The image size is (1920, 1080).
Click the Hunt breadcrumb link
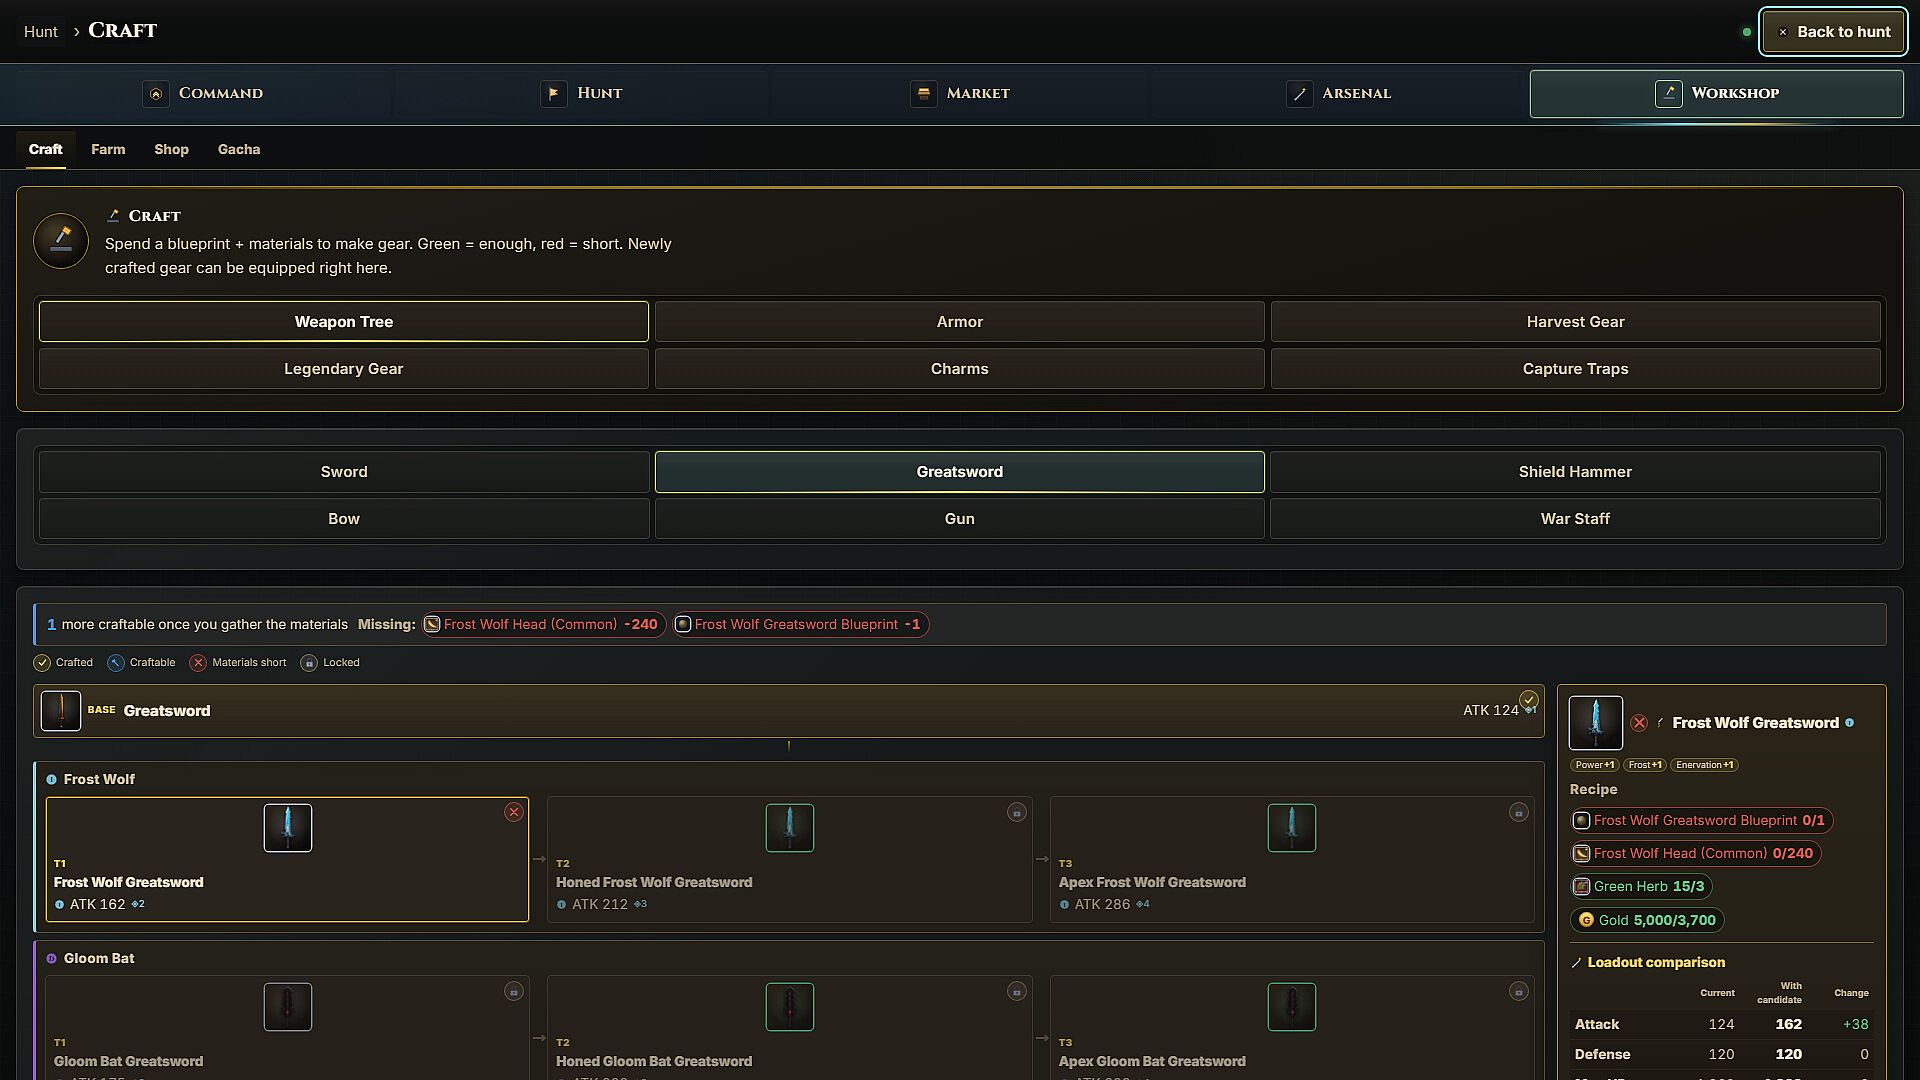41,32
